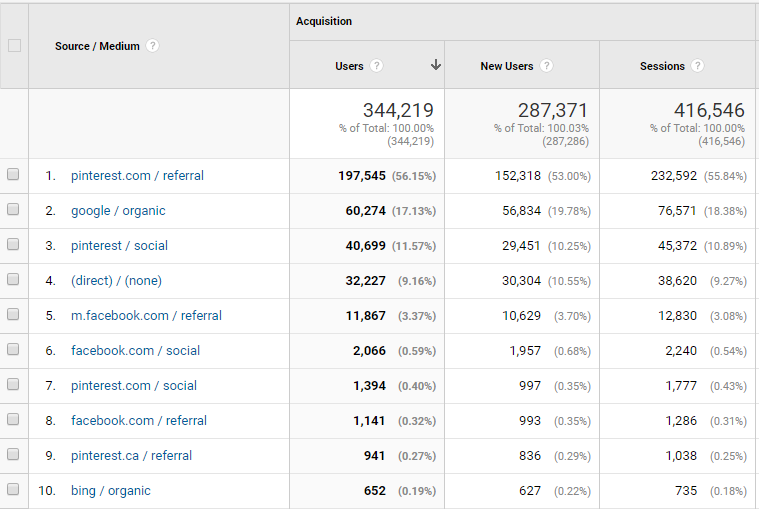Select New Users value 30,304
This screenshot has height=517, width=759.
pos(521,281)
